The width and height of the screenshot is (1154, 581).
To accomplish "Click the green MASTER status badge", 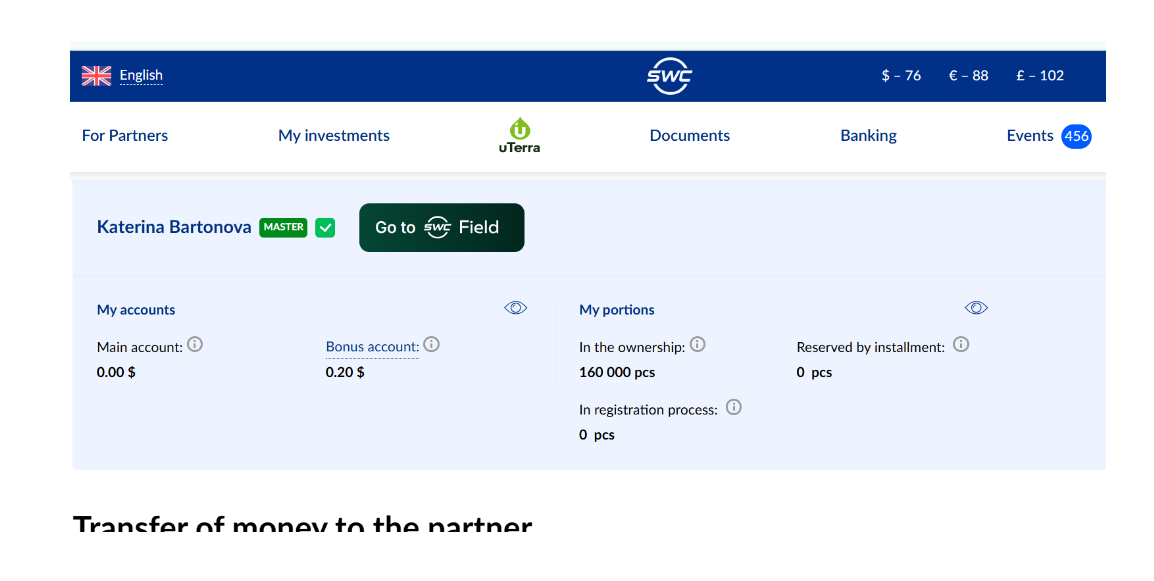I will pos(283,228).
